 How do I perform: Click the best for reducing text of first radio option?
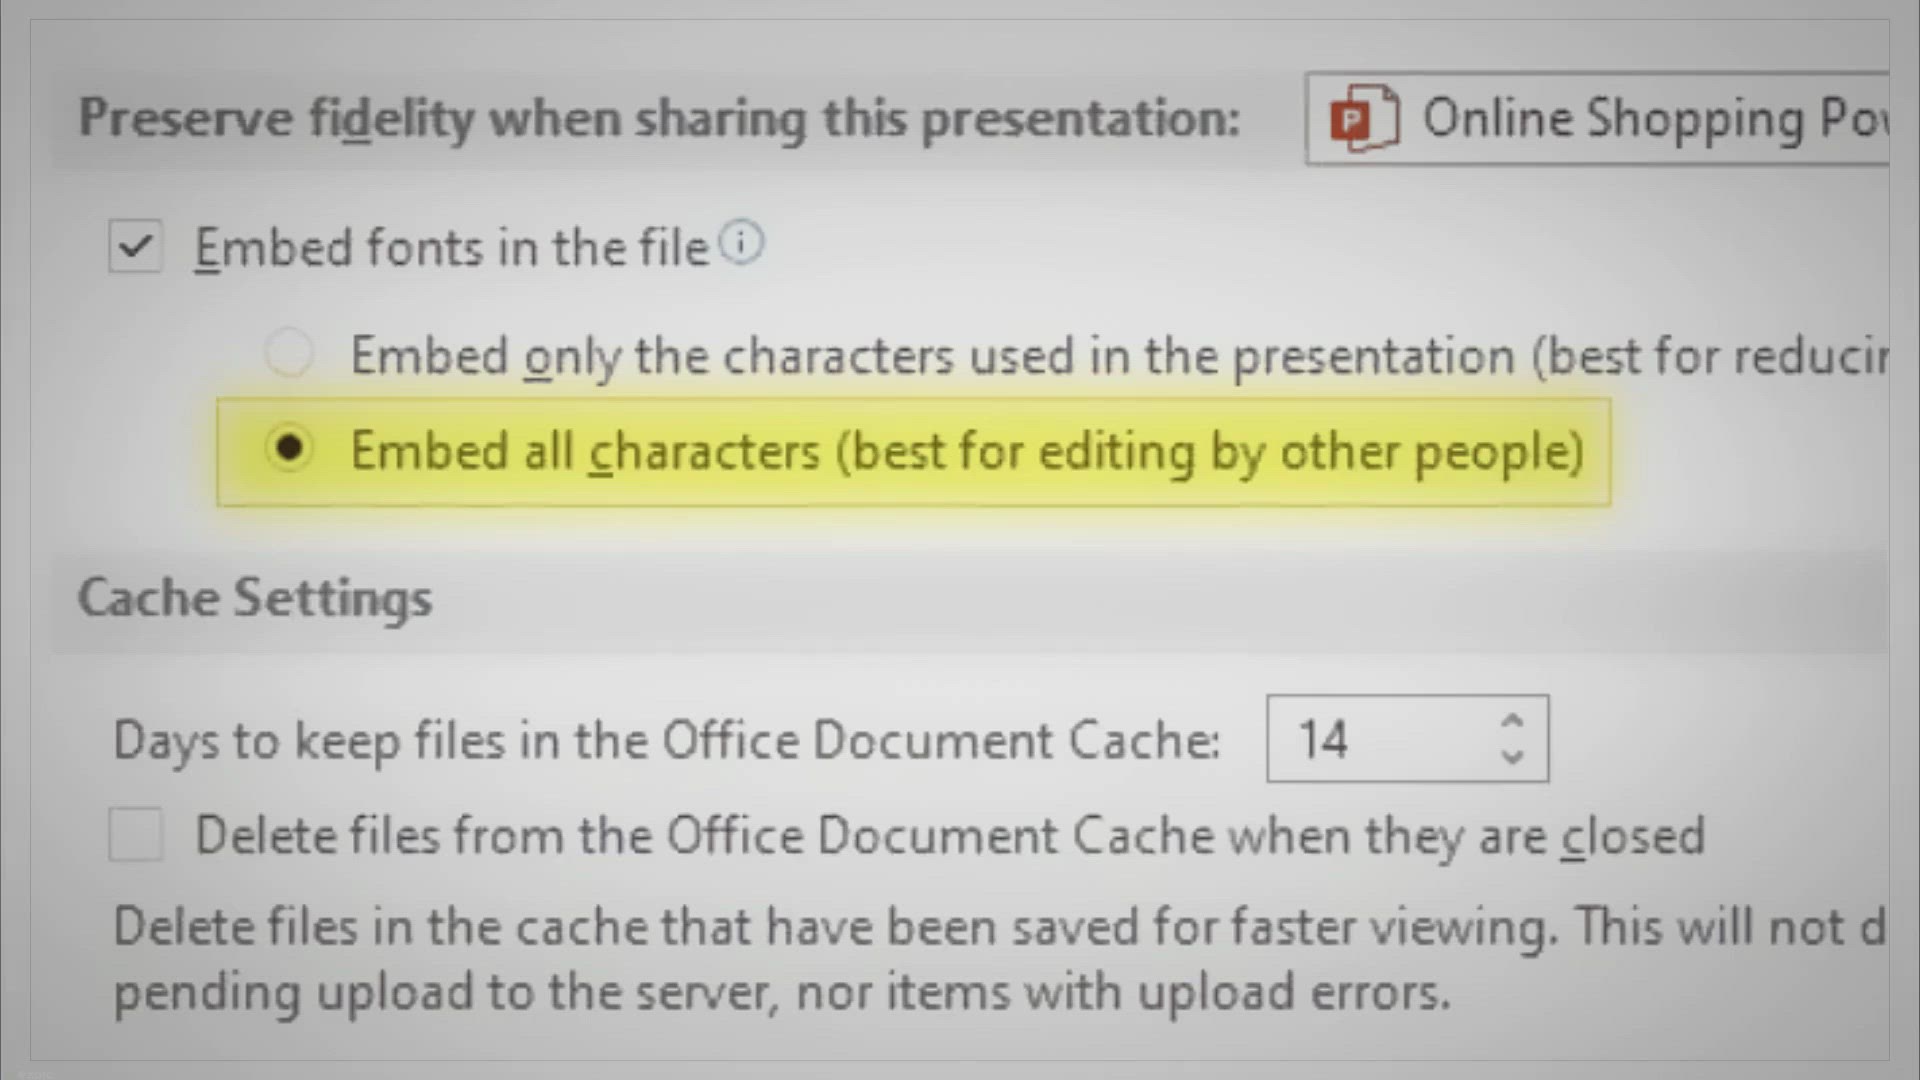pos(1710,356)
